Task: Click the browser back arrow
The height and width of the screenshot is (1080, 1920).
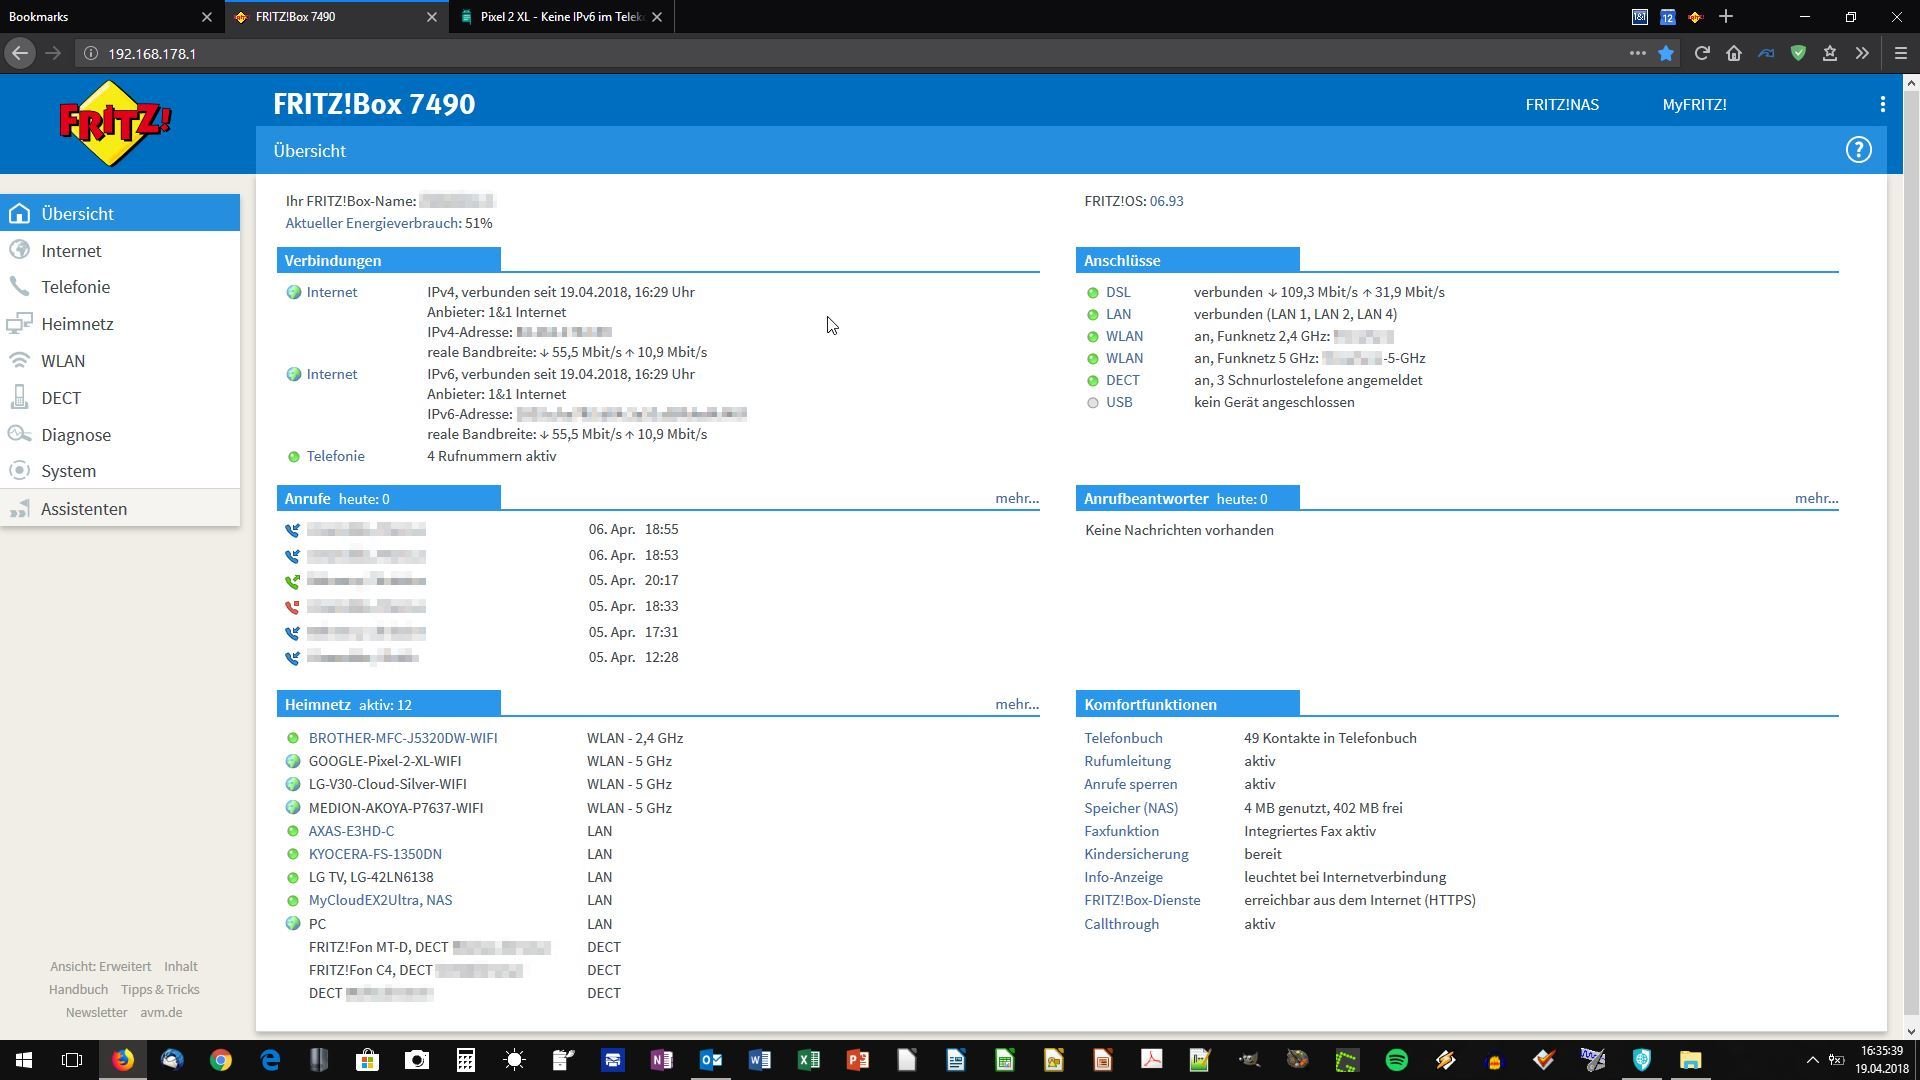Action: pyautogui.click(x=20, y=54)
